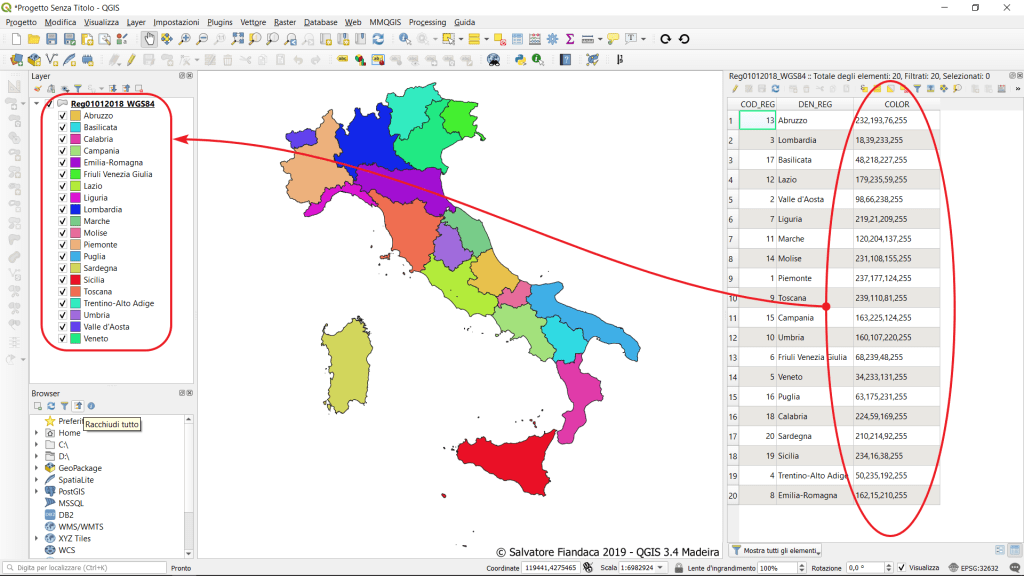
Task: Select the Pan Map hand tool
Action: pos(149,39)
